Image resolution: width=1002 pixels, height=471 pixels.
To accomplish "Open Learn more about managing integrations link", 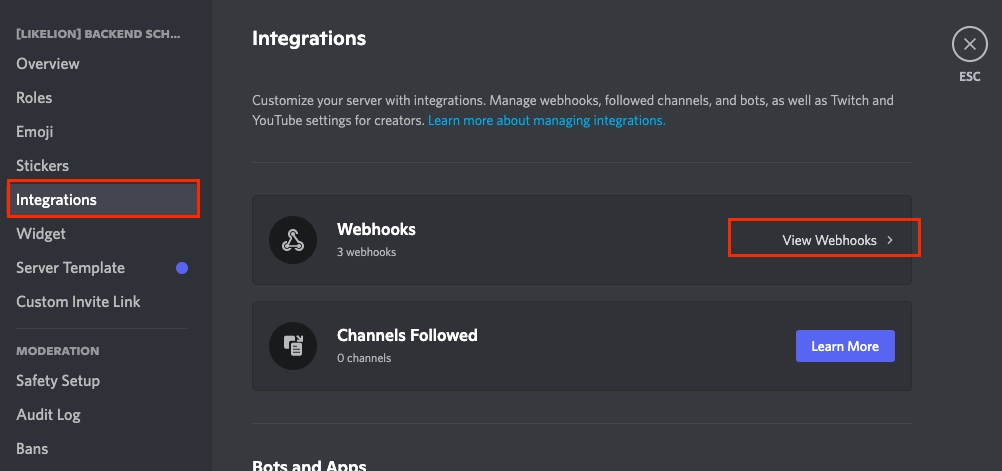I will pos(546,120).
